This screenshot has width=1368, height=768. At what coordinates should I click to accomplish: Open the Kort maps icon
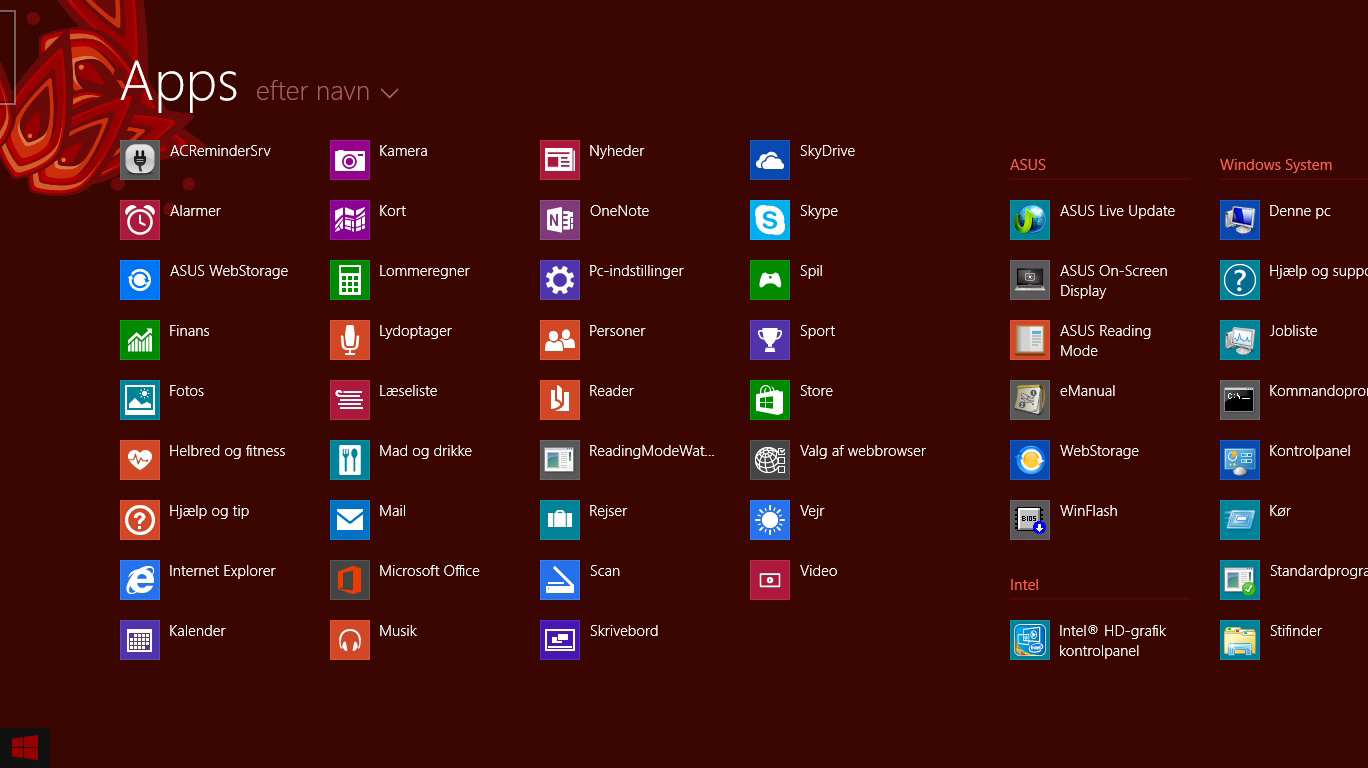pos(350,220)
